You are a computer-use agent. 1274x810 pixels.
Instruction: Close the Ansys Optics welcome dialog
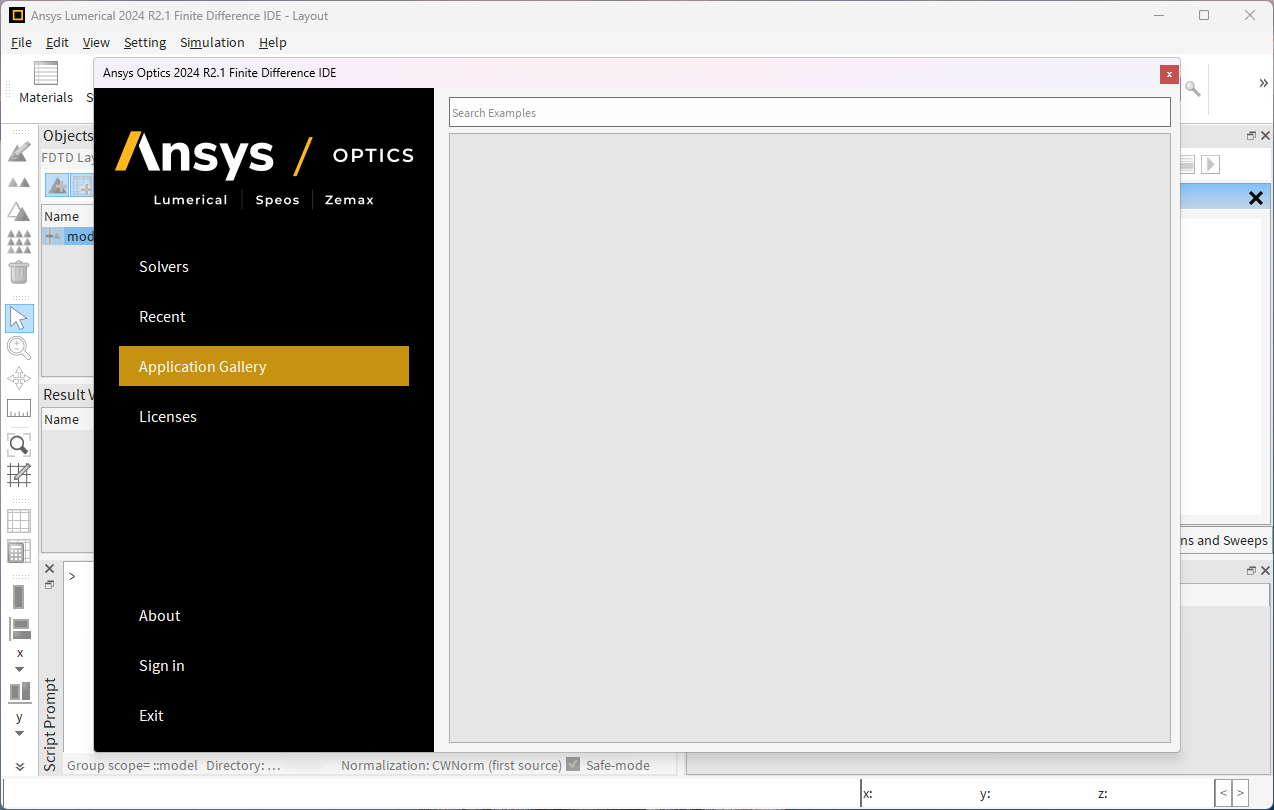[1168, 74]
